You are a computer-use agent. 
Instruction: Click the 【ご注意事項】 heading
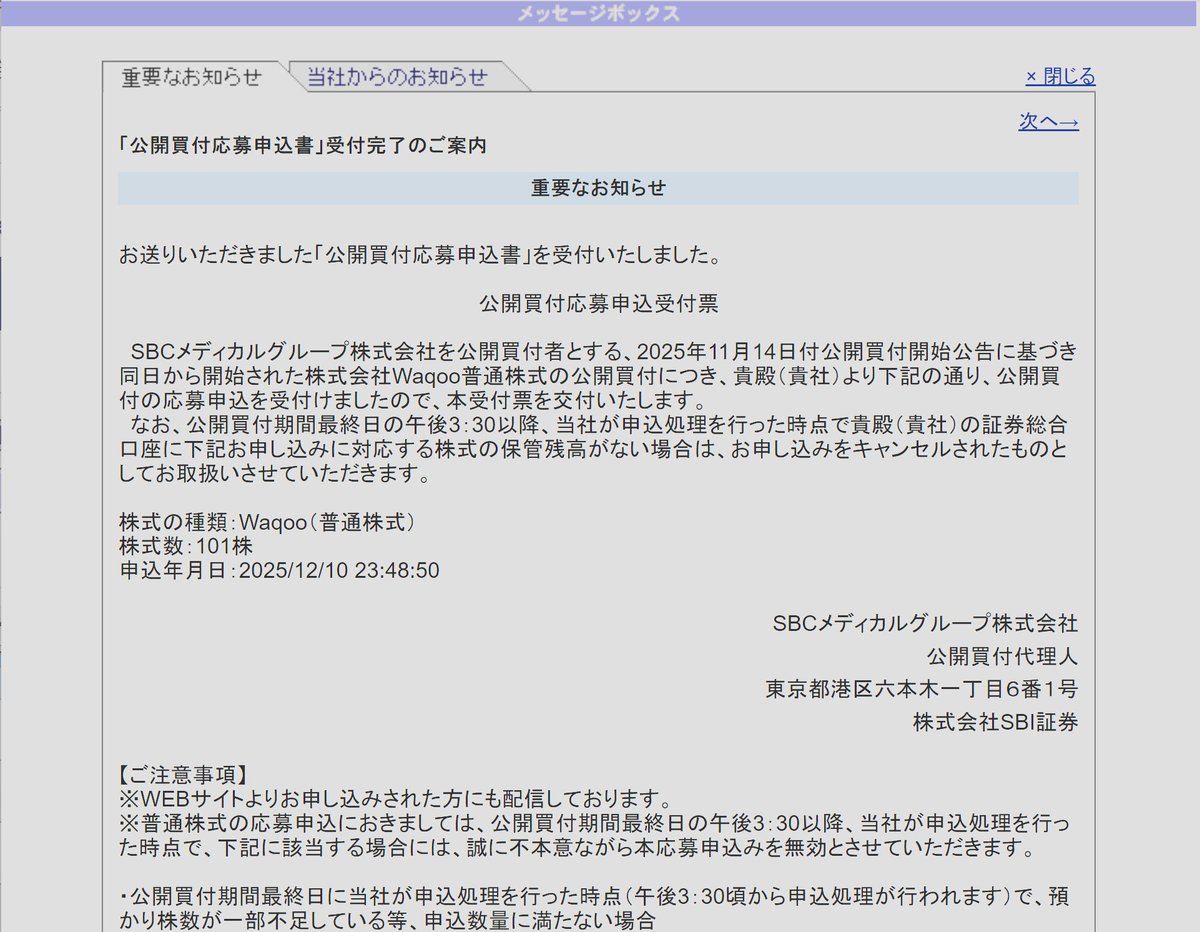pos(183,774)
